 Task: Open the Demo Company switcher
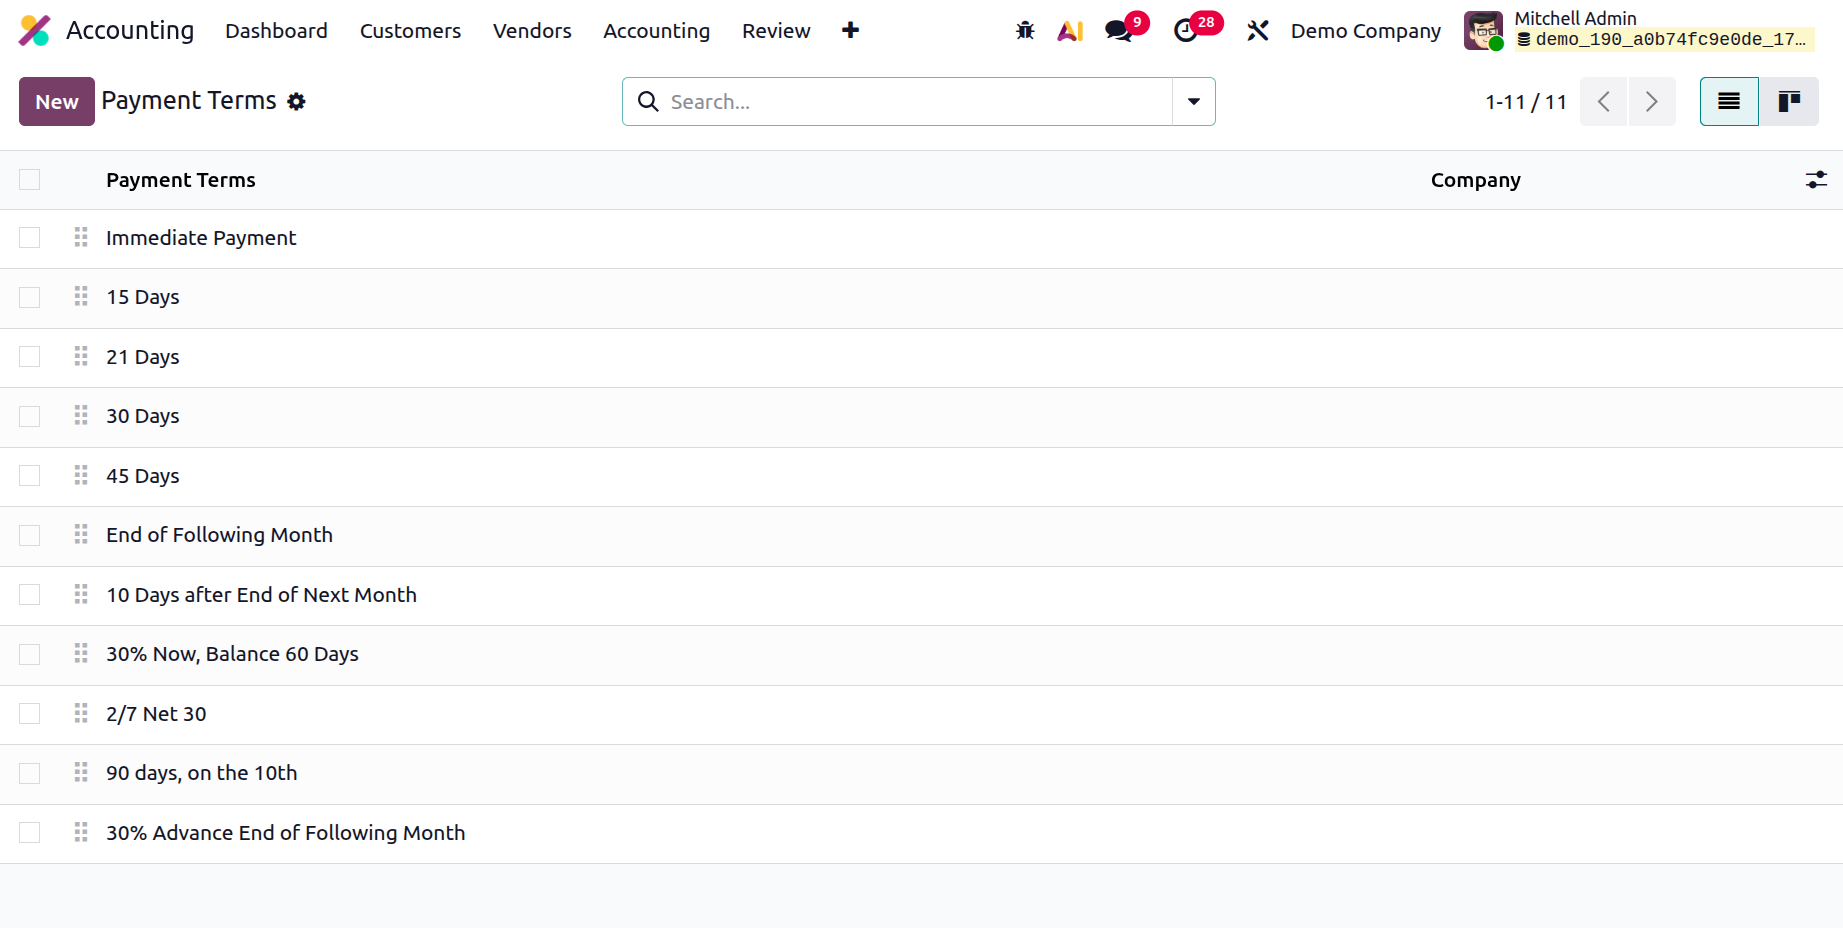1366,31
